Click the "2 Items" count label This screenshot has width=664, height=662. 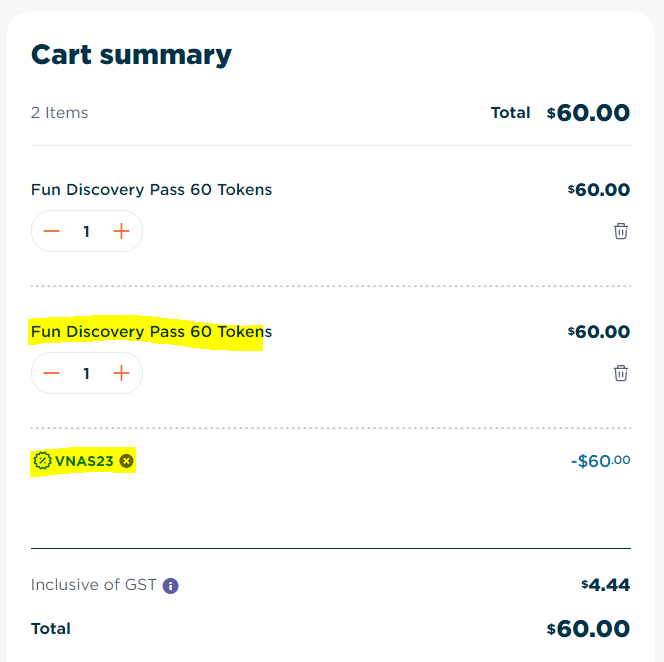point(59,113)
